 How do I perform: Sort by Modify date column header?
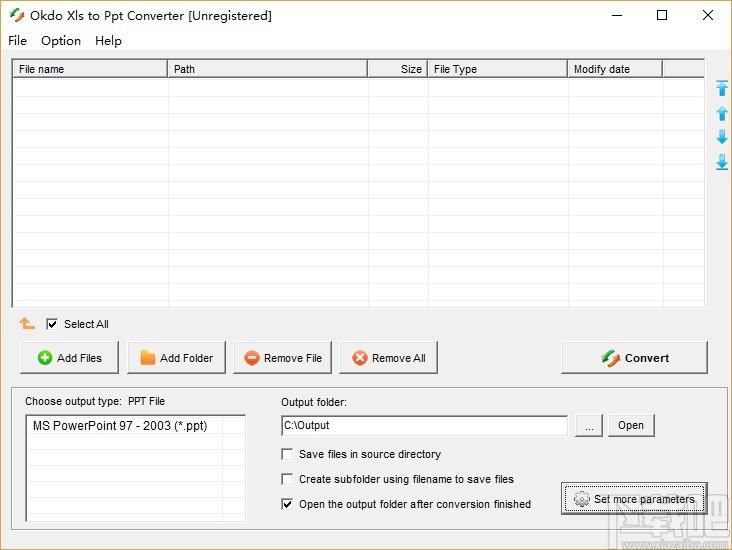(x=615, y=69)
